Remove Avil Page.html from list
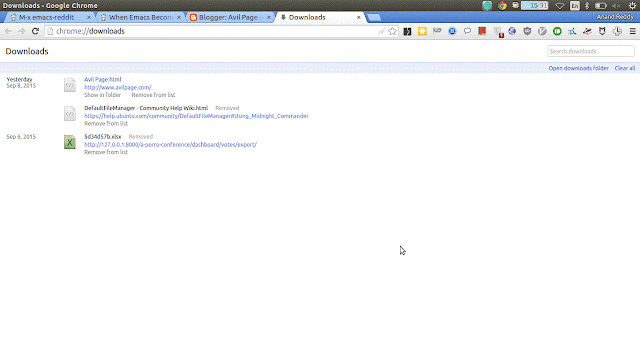This screenshot has height=360, width=640. click(153, 95)
